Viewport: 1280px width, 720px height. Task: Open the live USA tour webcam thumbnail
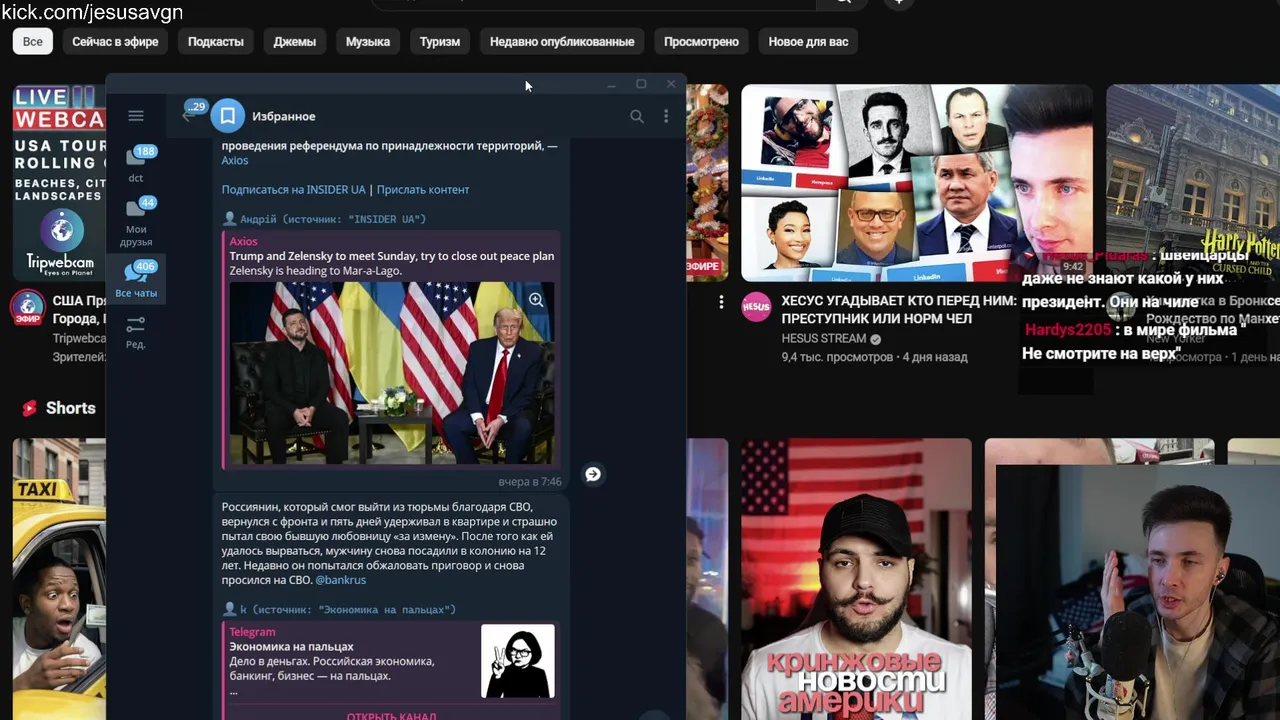point(59,182)
